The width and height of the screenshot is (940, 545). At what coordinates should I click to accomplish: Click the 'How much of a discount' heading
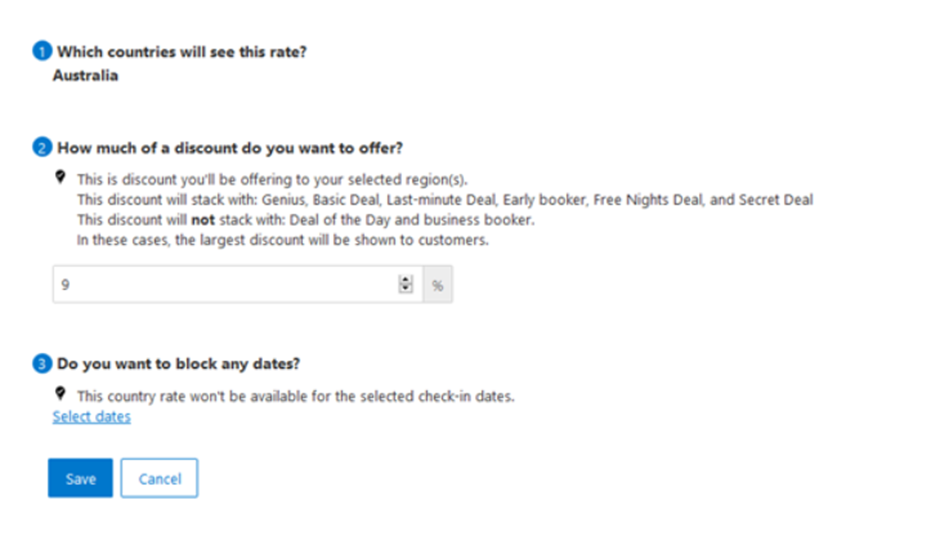pyautogui.click(x=229, y=148)
